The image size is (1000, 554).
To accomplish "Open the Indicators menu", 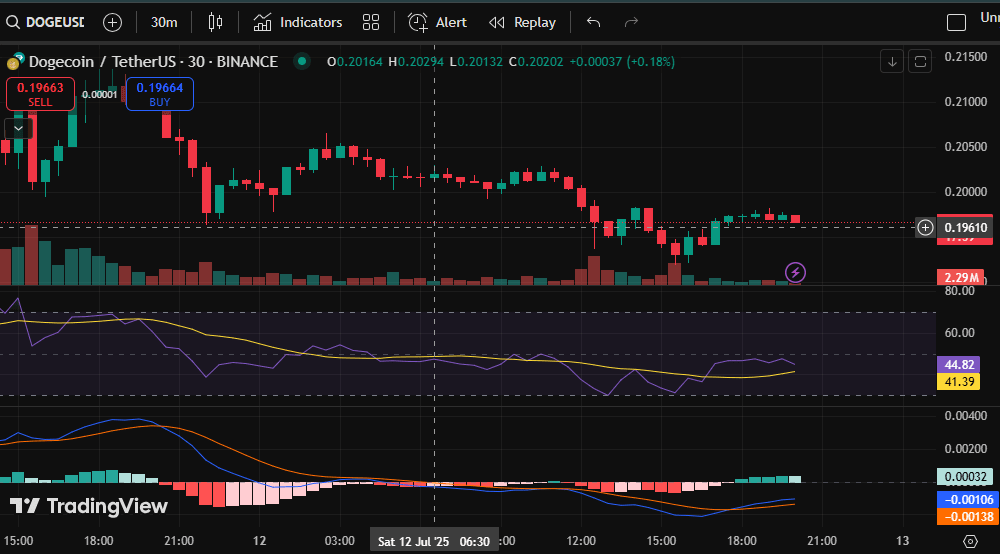I will 297,22.
